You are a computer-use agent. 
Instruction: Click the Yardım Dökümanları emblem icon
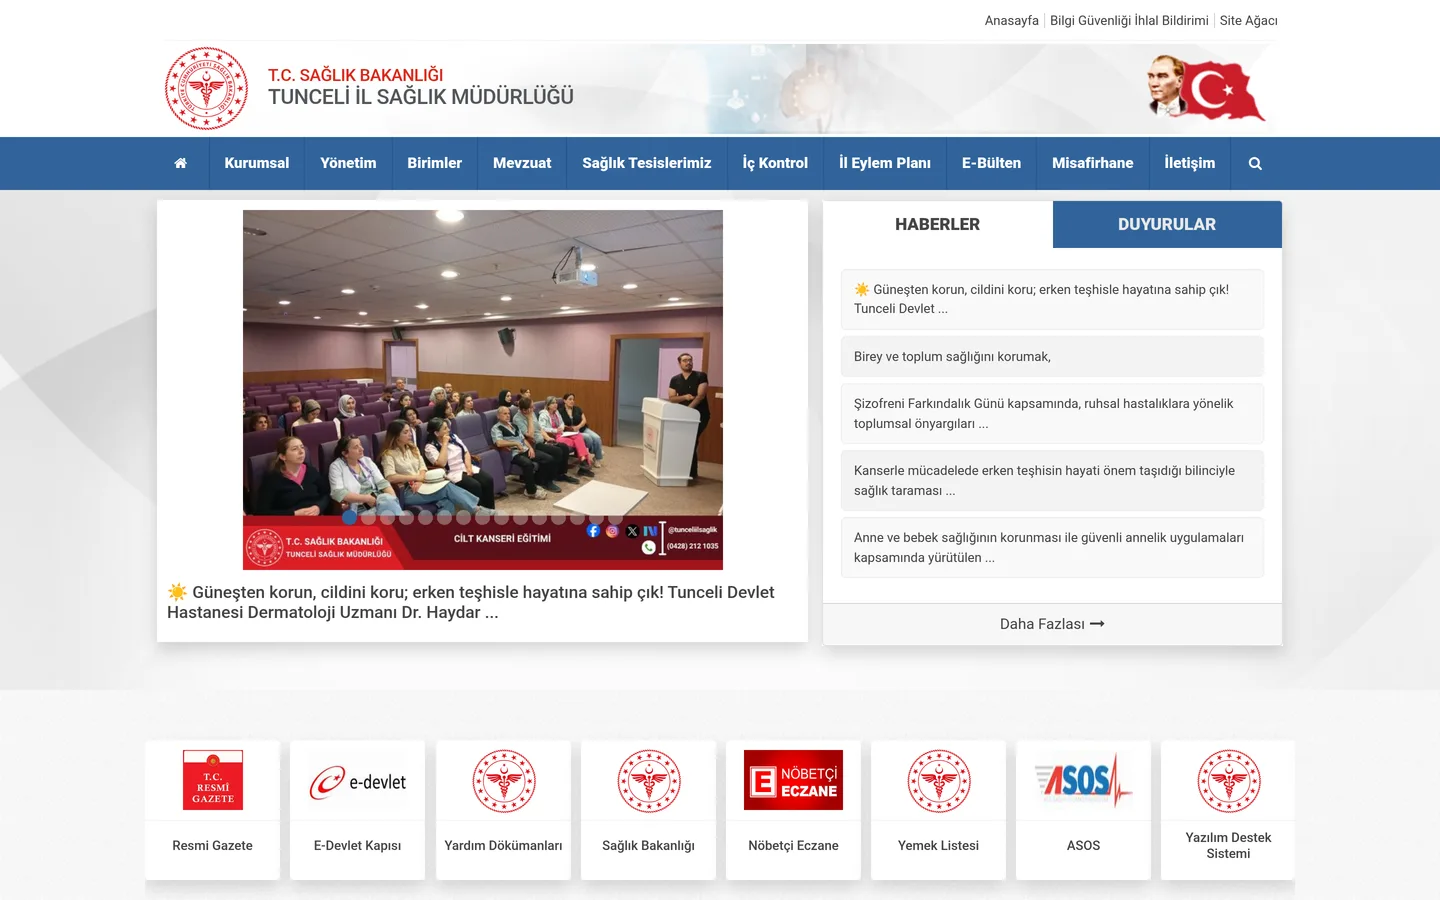tap(504, 781)
